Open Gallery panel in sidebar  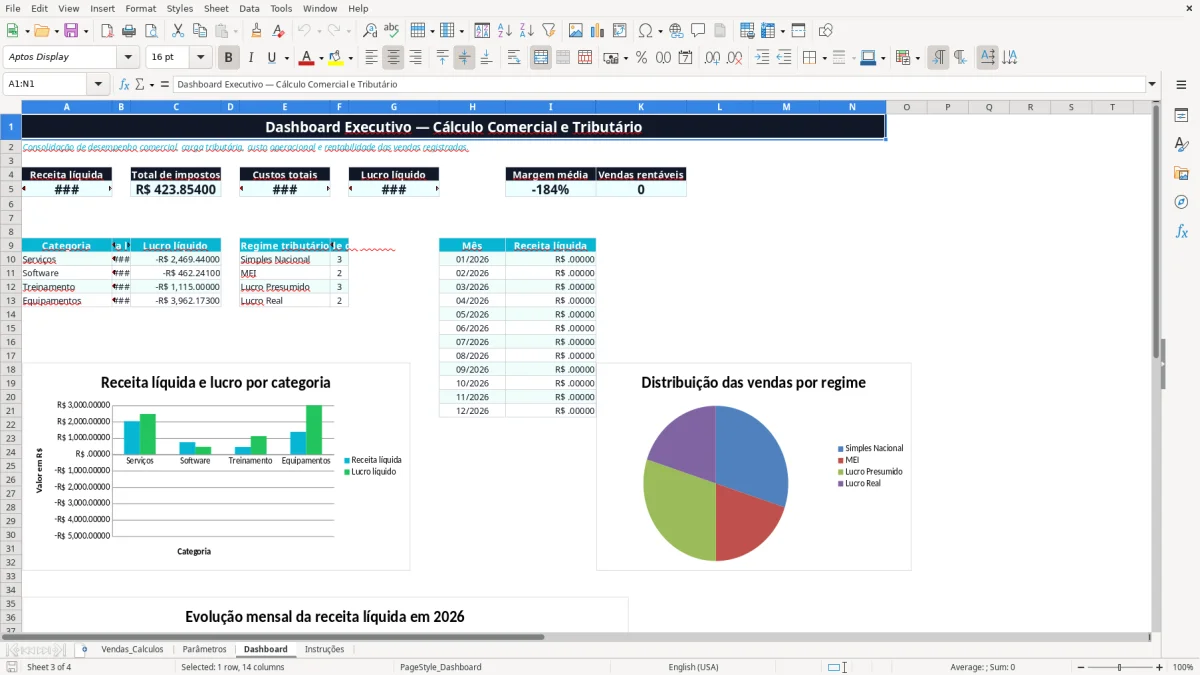pos(1181,173)
